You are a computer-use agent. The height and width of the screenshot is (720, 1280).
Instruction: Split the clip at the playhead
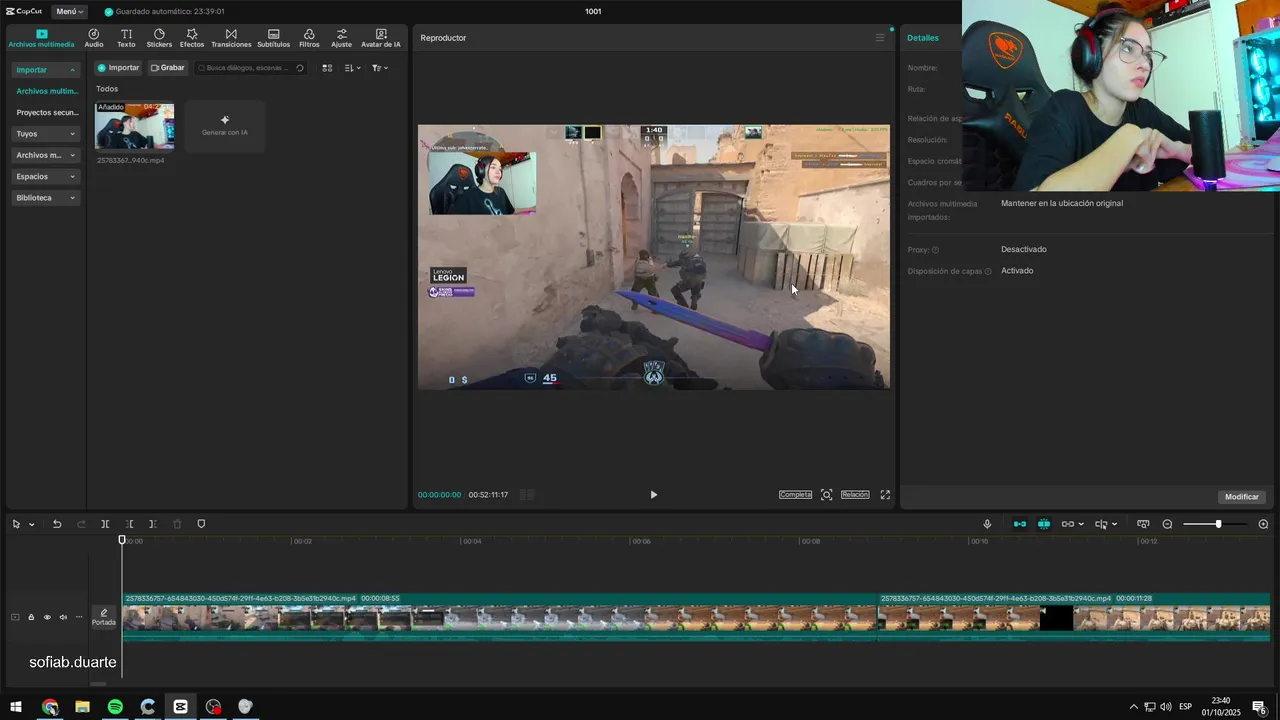pyautogui.click(x=105, y=524)
